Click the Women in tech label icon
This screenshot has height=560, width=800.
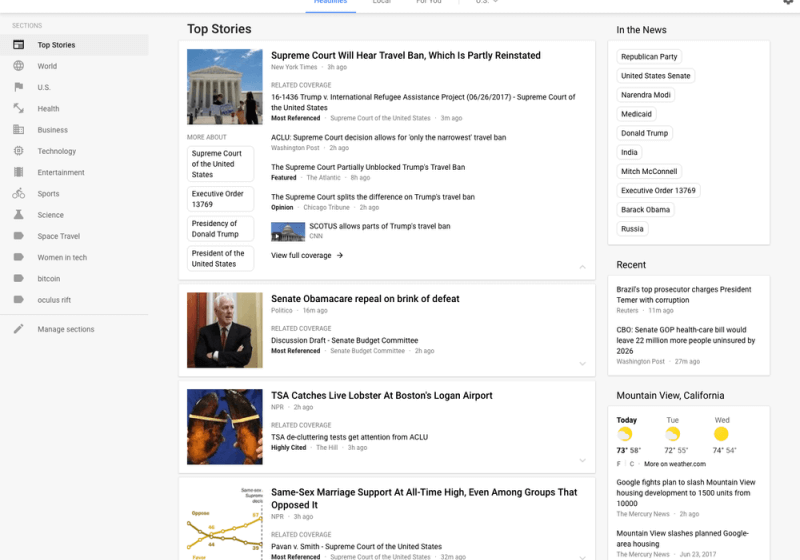pos(18,257)
